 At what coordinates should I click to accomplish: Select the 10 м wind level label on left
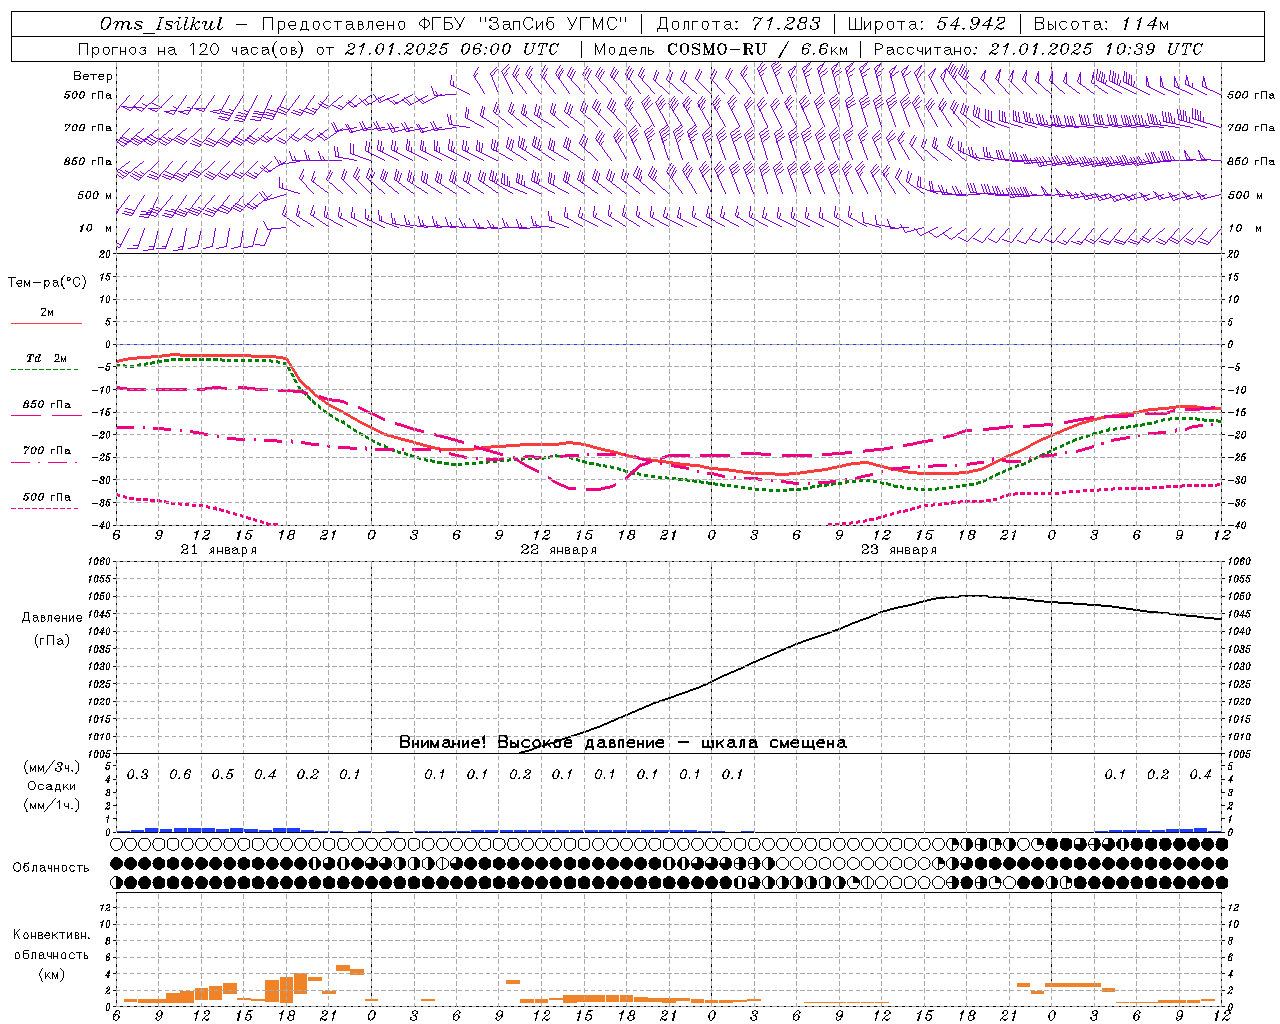[95, 228]
